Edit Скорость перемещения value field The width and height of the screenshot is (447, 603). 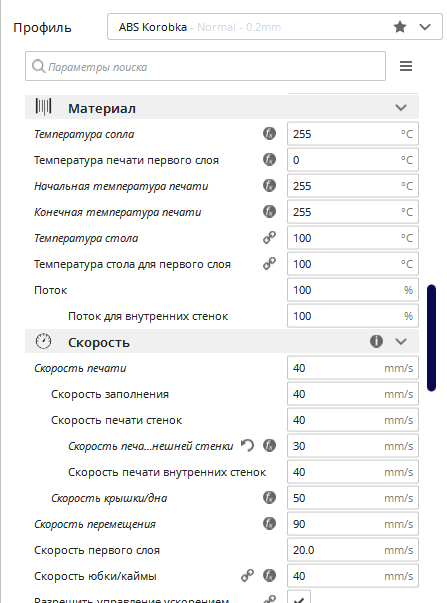coord(353,524)
